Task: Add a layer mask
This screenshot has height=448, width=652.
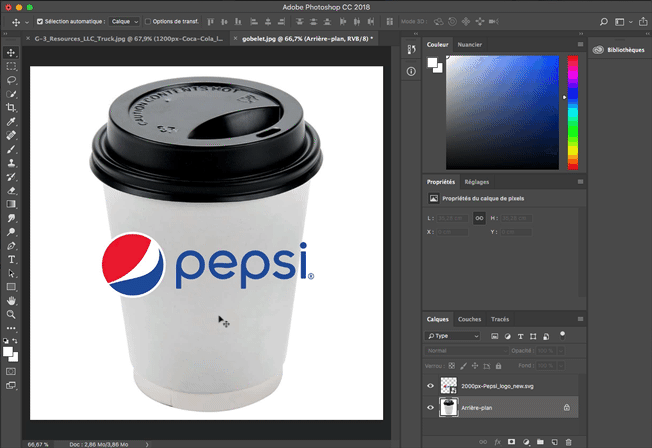Action: tap(511, 442)
